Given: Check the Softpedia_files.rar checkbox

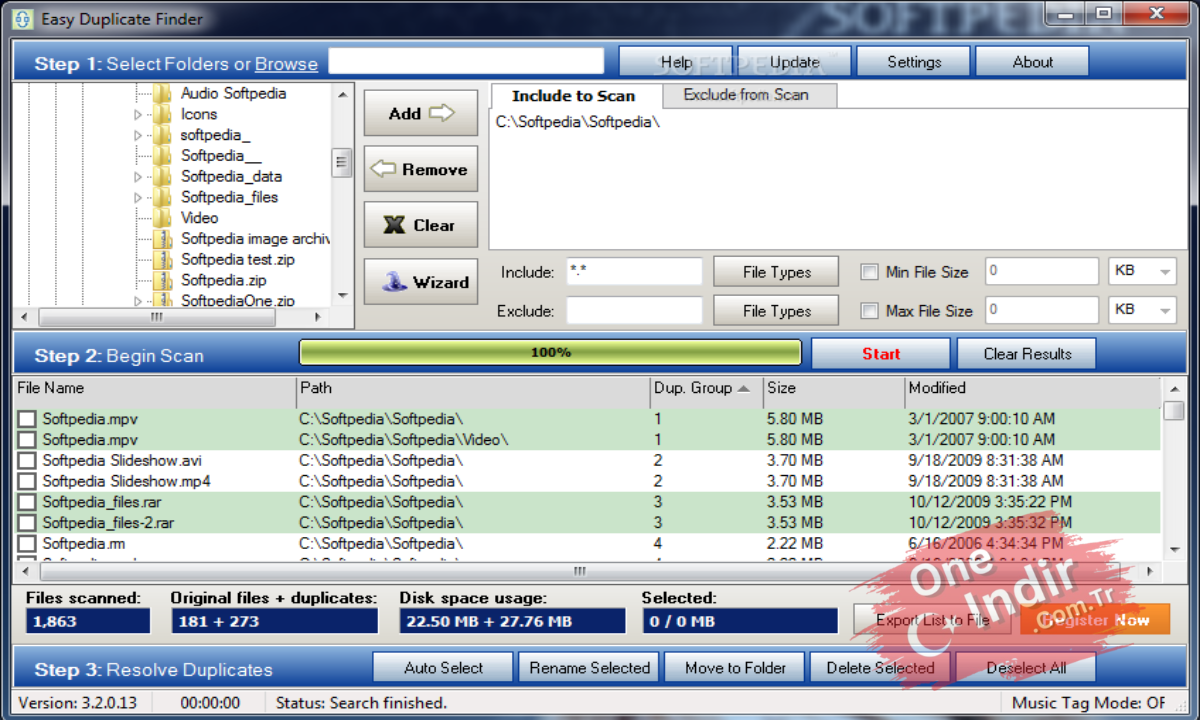Looking at the screenshot, I should (x=27, y=502).
